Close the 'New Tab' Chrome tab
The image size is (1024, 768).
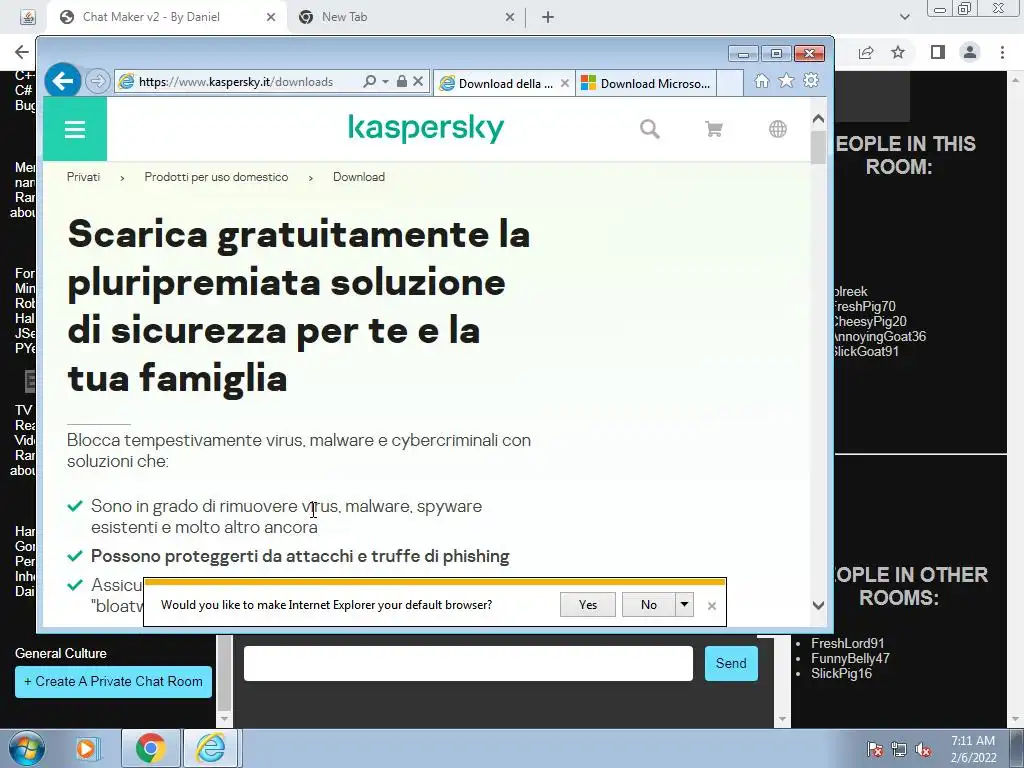tap(510, 18)
